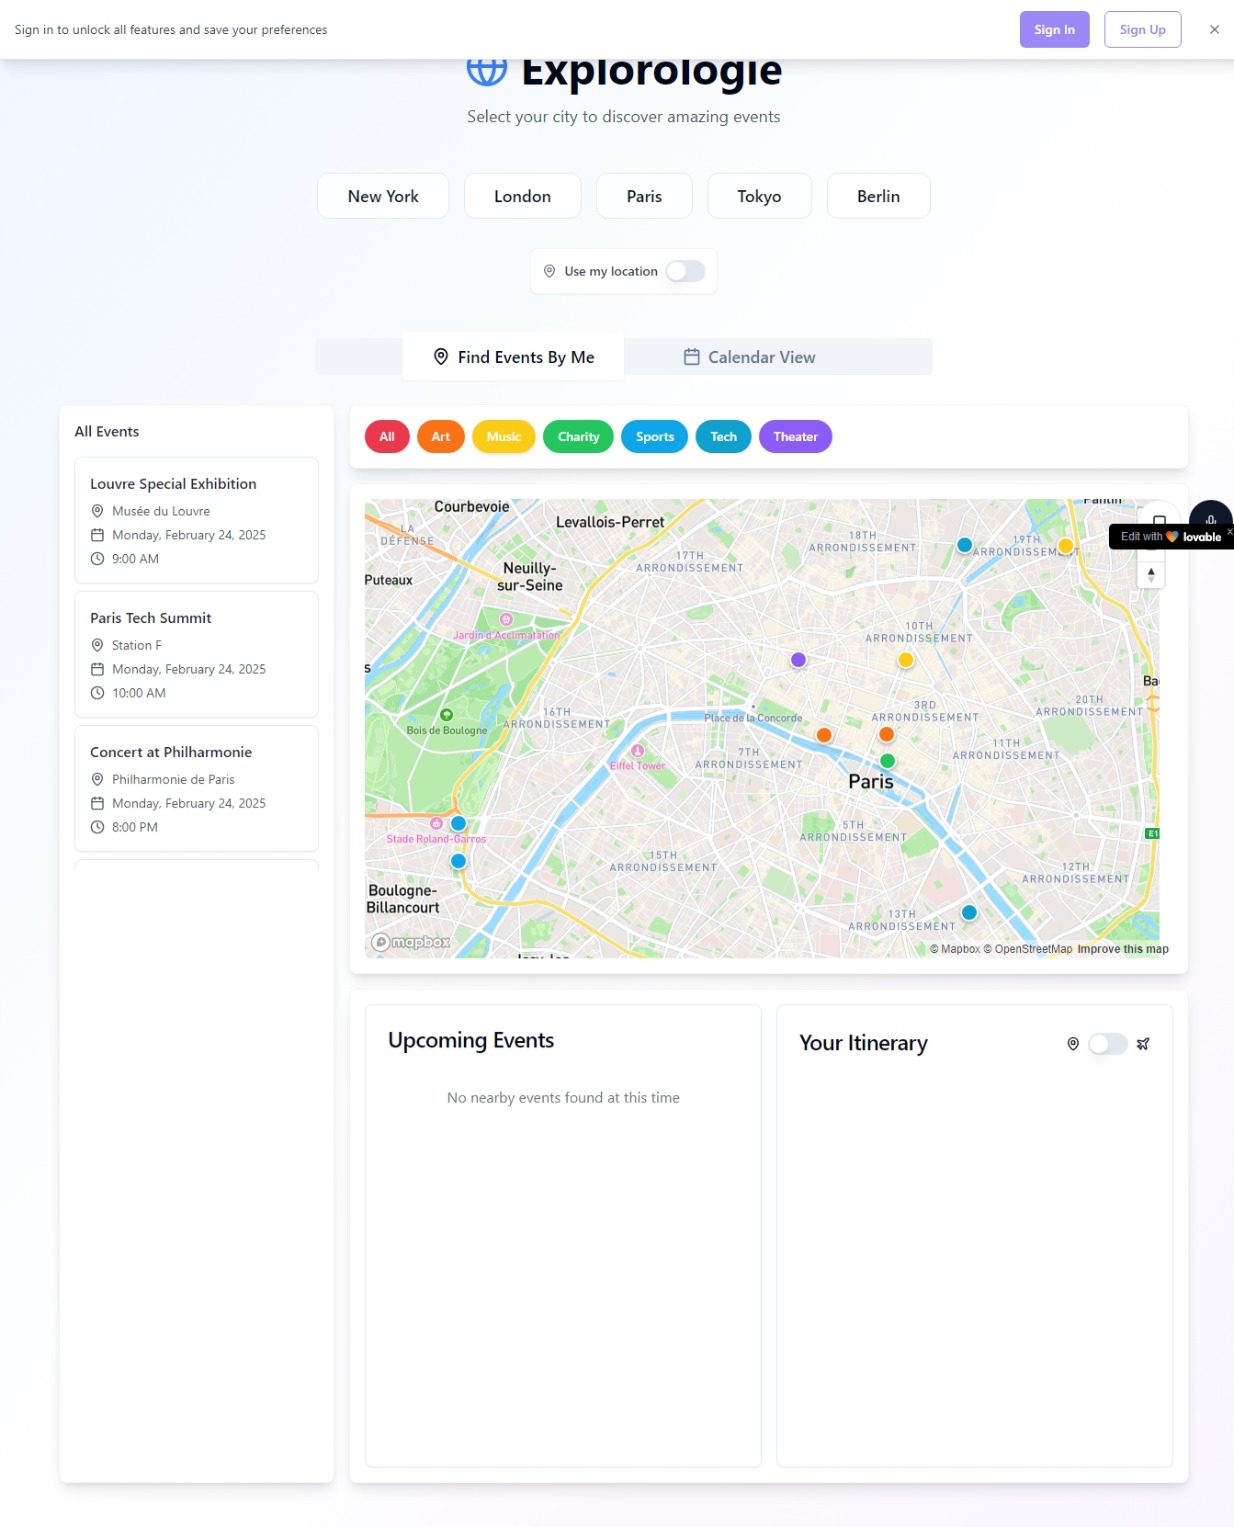Select Tokyo city
The width and height of the screenshot is (1234, 1527).
[759, 196]
